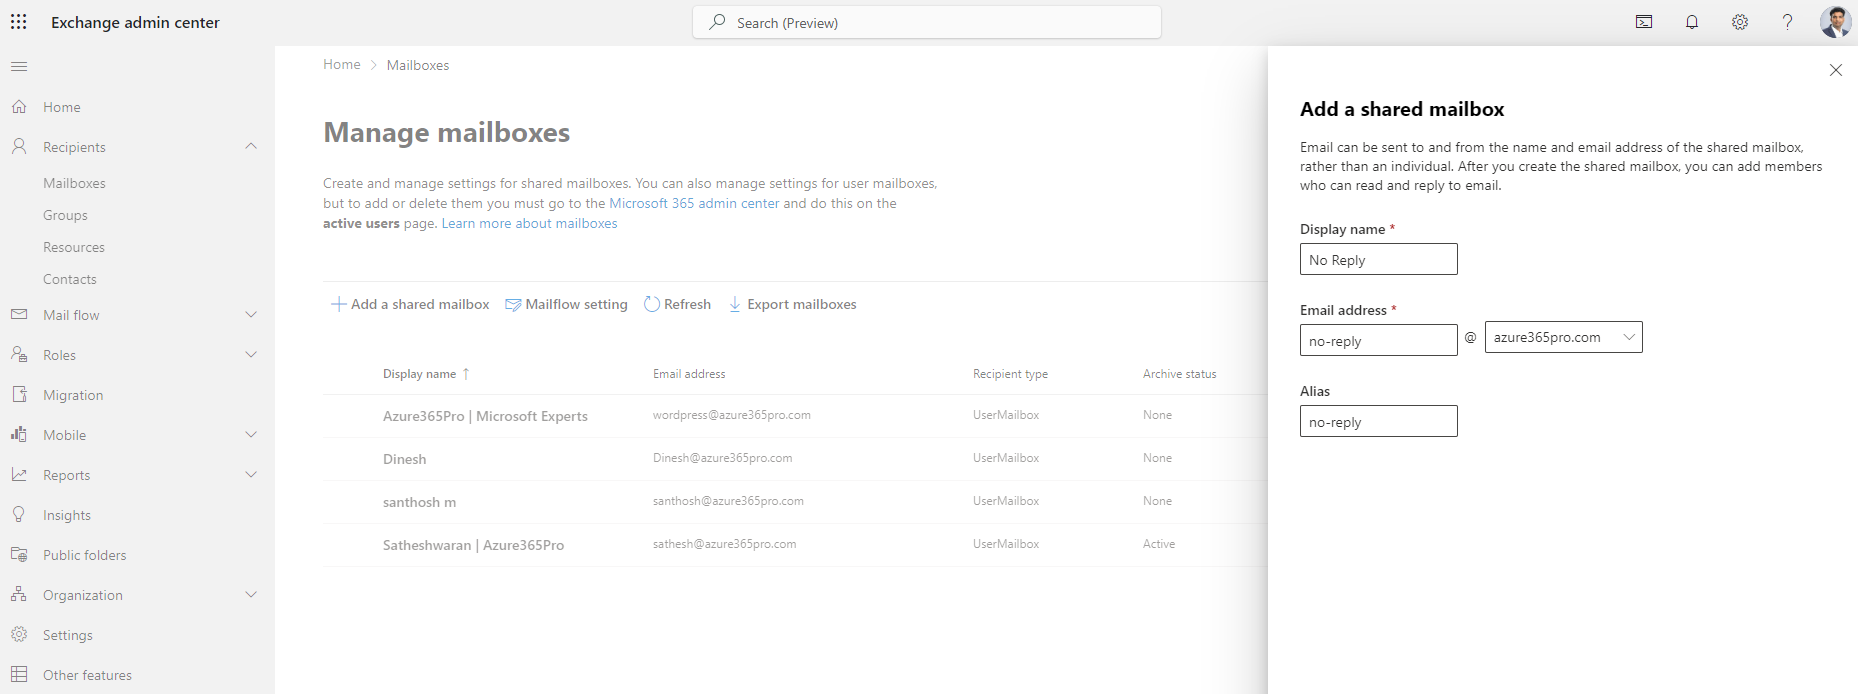Select Satheshwaran | Azure365Pro mailbox
This screenshot has height=694, width=1858.
[x=795, y=545]
